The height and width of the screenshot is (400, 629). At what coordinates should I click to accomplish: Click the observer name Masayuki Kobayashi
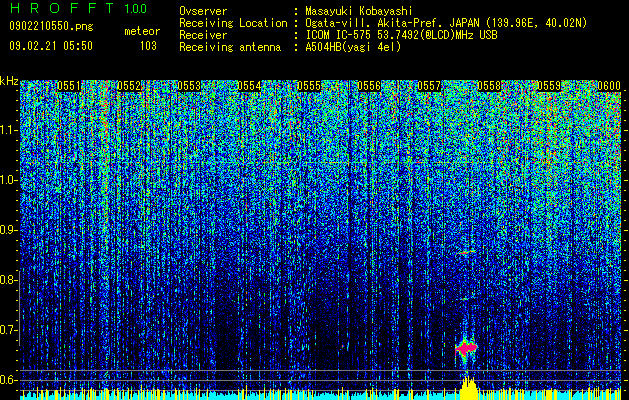358,11
